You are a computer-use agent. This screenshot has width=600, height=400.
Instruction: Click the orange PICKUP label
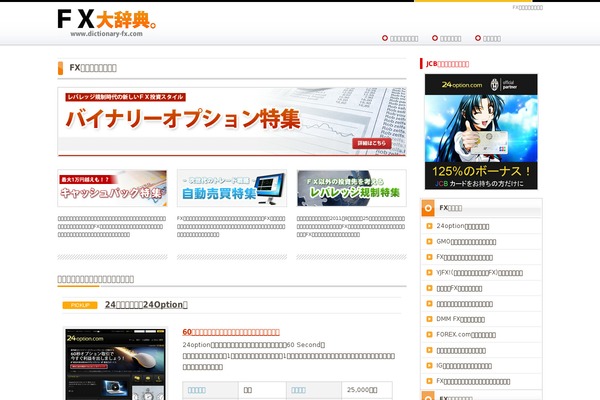[80, 305]
